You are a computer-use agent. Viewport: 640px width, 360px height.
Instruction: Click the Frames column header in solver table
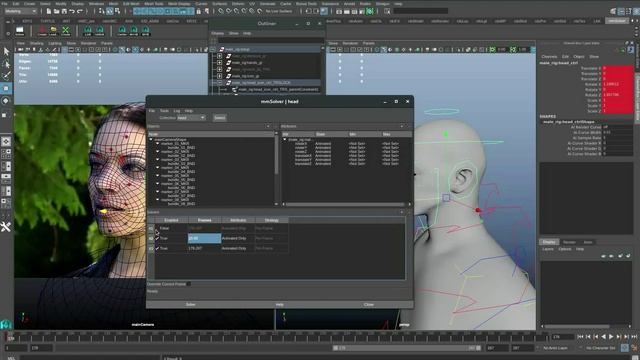204,220
